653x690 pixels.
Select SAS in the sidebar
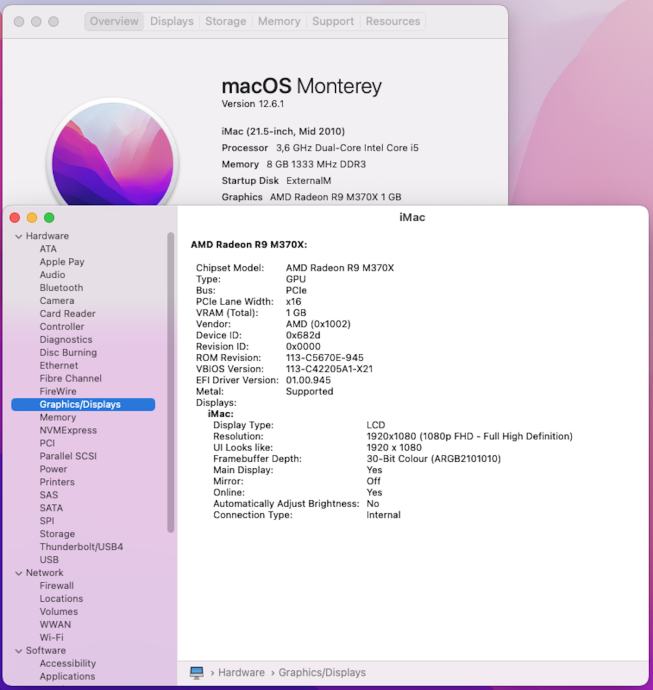tap(49, 495)
